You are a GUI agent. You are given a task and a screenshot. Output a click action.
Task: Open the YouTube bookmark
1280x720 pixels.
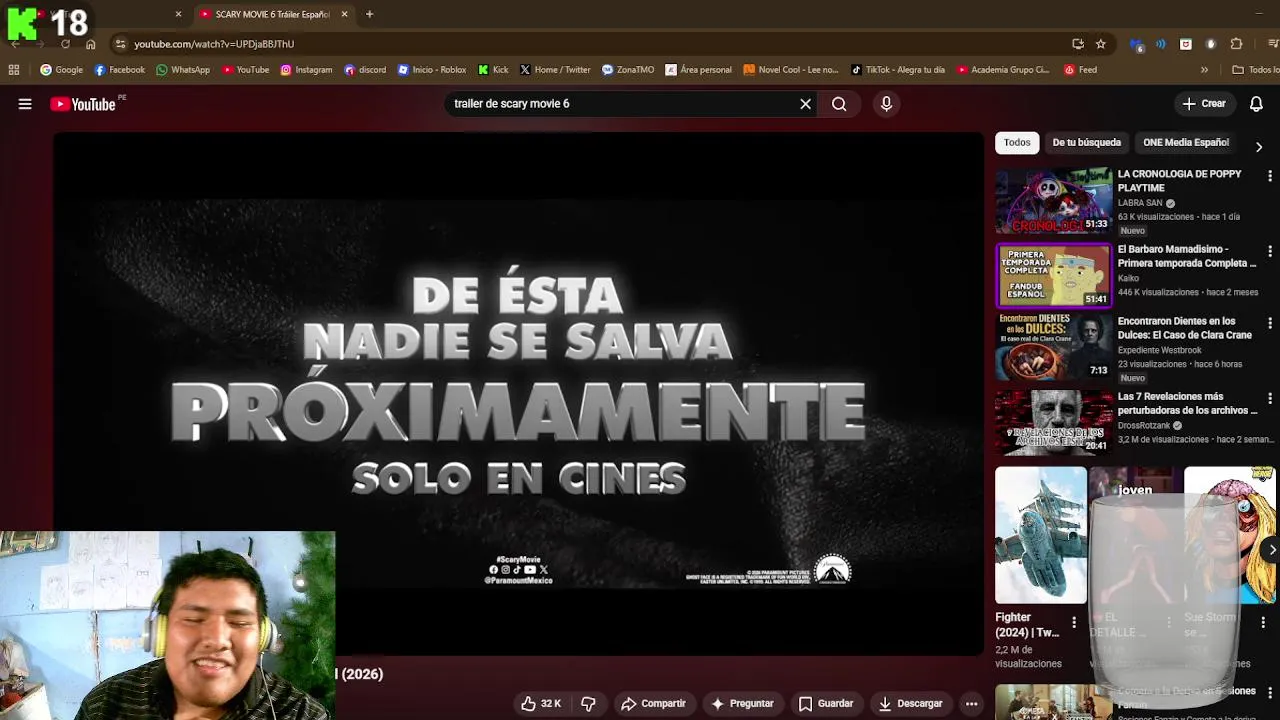[246, 70]
